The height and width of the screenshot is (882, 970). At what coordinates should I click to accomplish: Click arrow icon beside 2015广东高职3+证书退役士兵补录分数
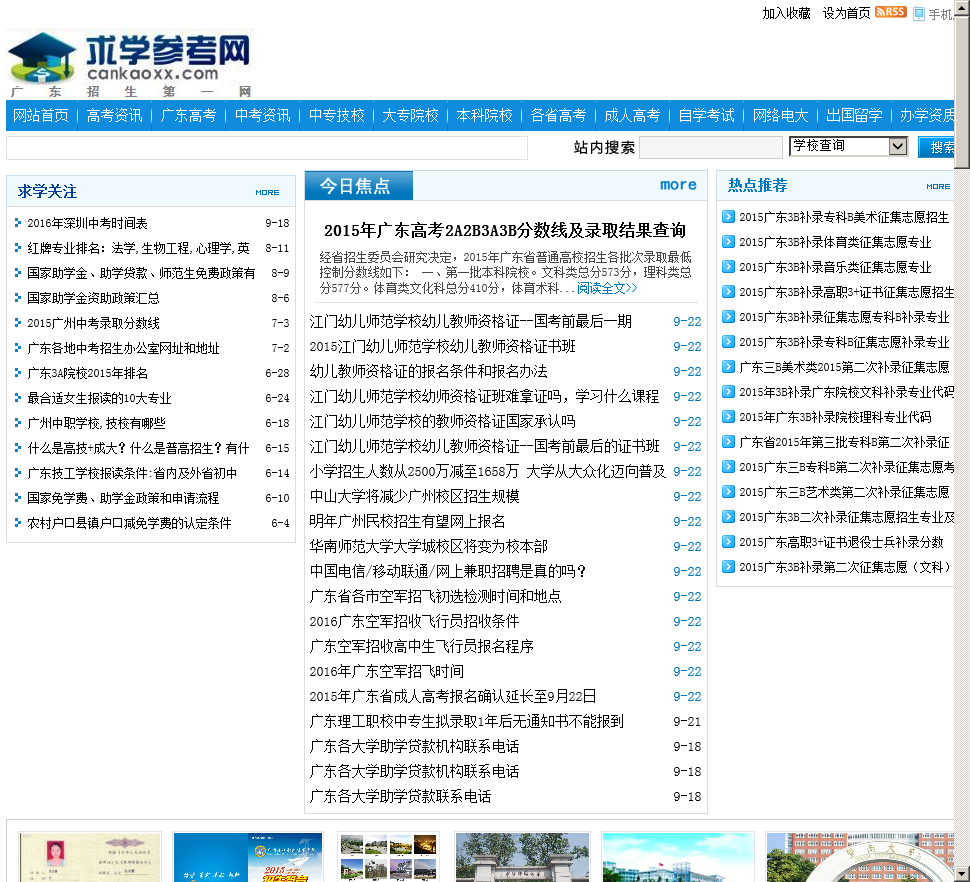click(729, 542)
